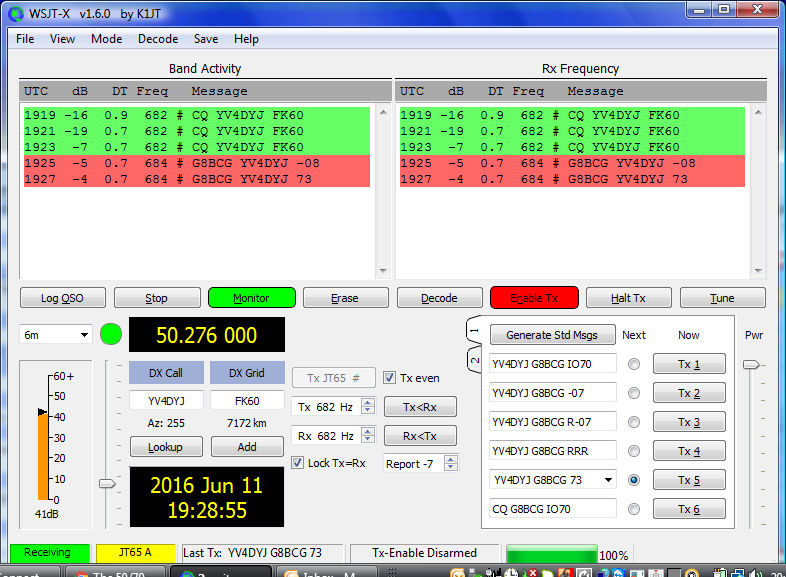Decrease Tx frequency with down arrow
This screenshot has width=786, height=577.
pos(368,410)
